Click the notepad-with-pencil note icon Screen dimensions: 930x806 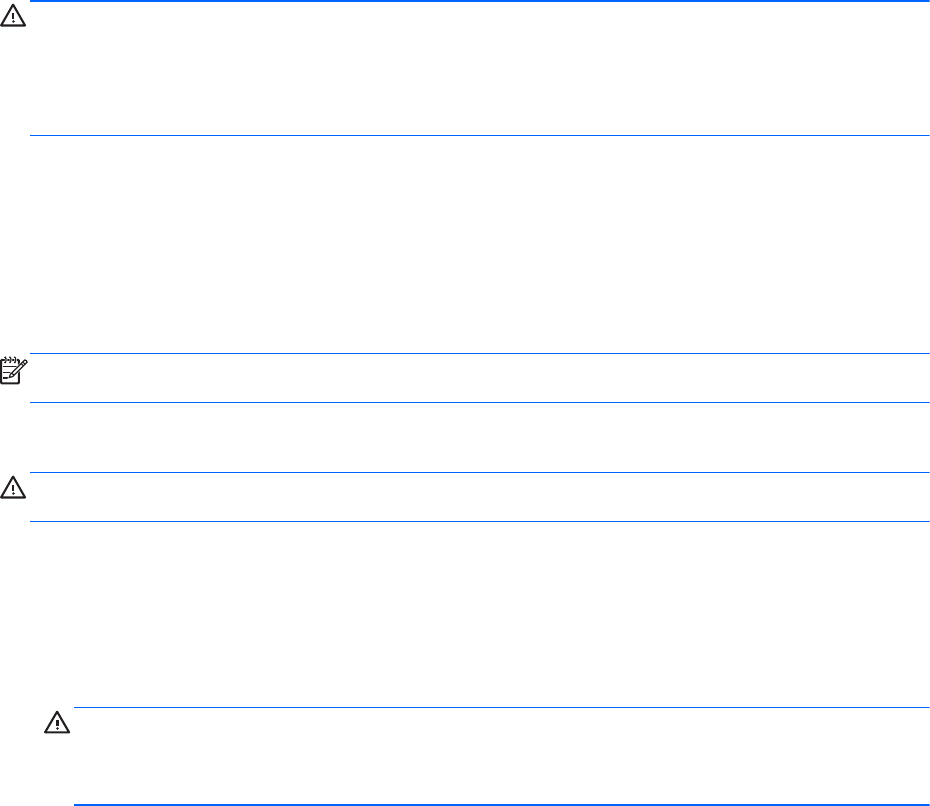pyautogui.click(x=12, y=373)
